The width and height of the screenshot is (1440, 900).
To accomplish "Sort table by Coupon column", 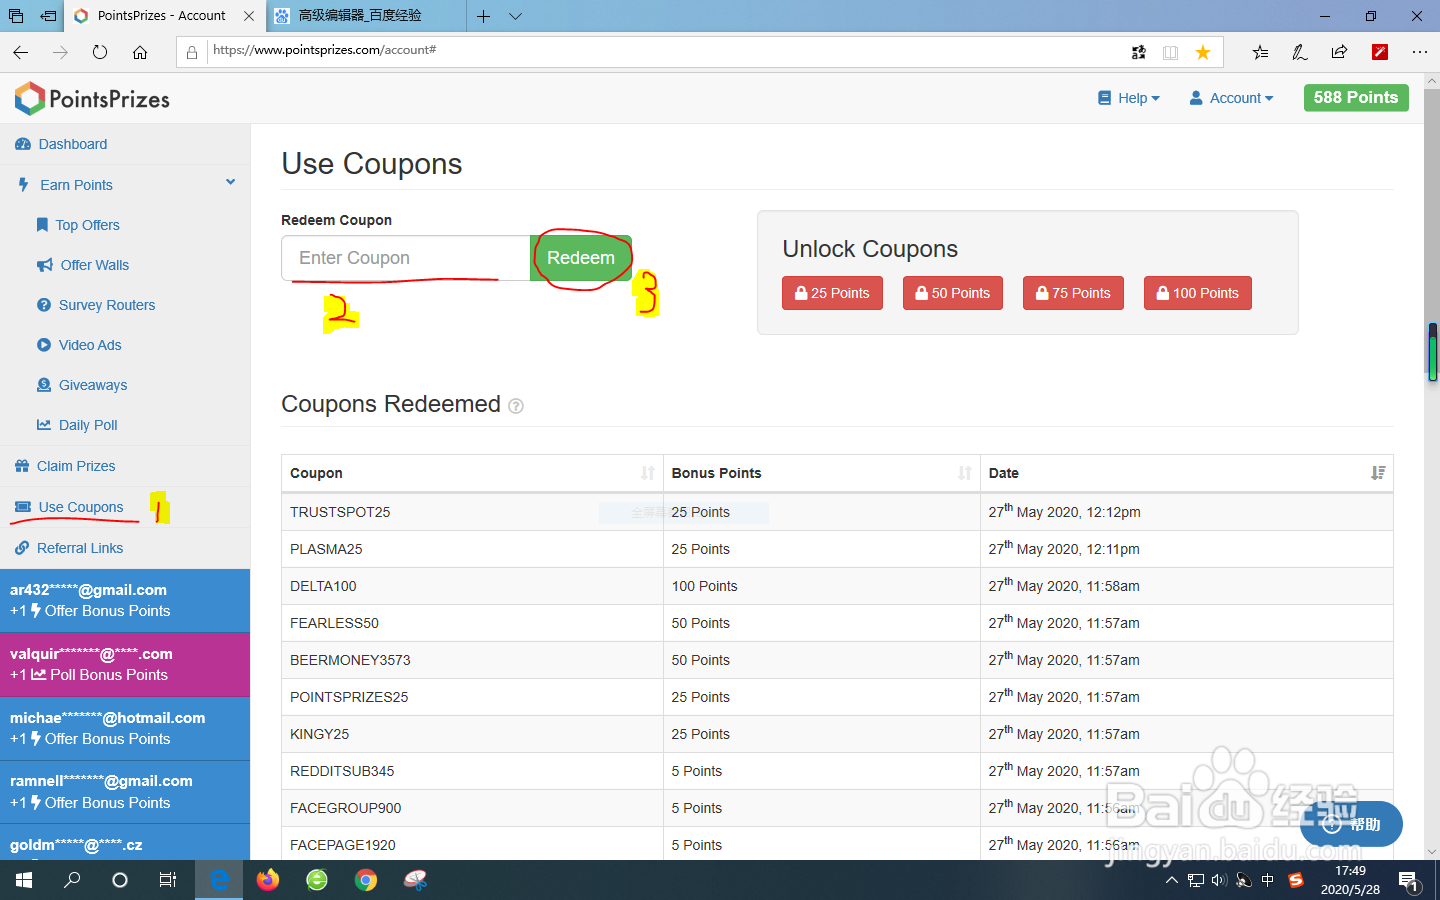I will click(x=472, y=473).
